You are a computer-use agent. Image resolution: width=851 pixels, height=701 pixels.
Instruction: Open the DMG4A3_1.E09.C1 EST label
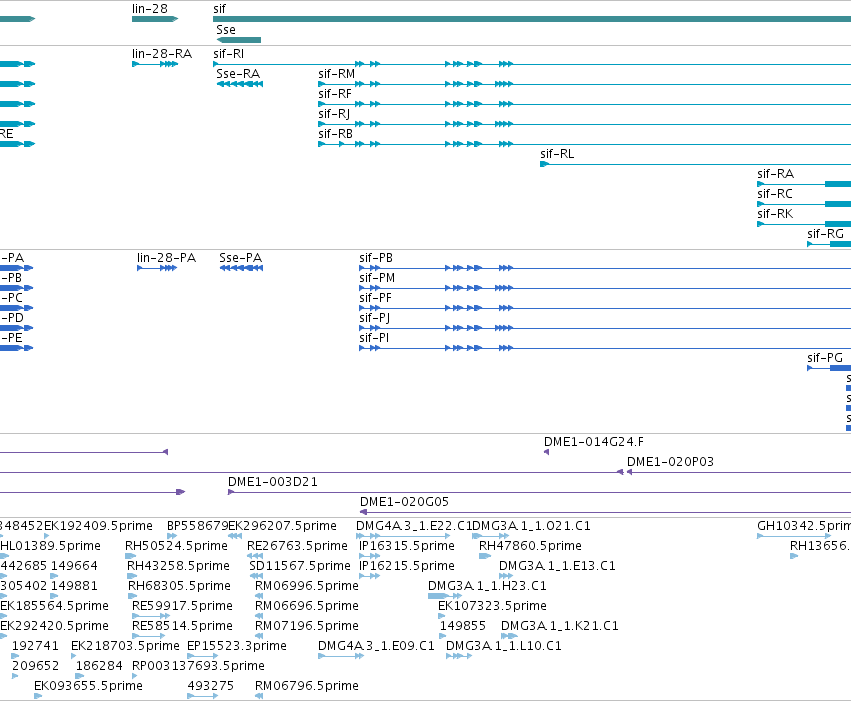(x=376, y=646)
